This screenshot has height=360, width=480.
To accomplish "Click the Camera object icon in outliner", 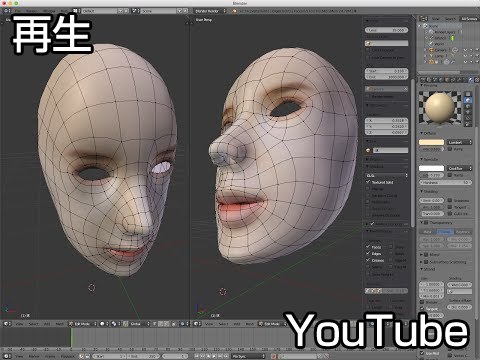I will 431,50.
